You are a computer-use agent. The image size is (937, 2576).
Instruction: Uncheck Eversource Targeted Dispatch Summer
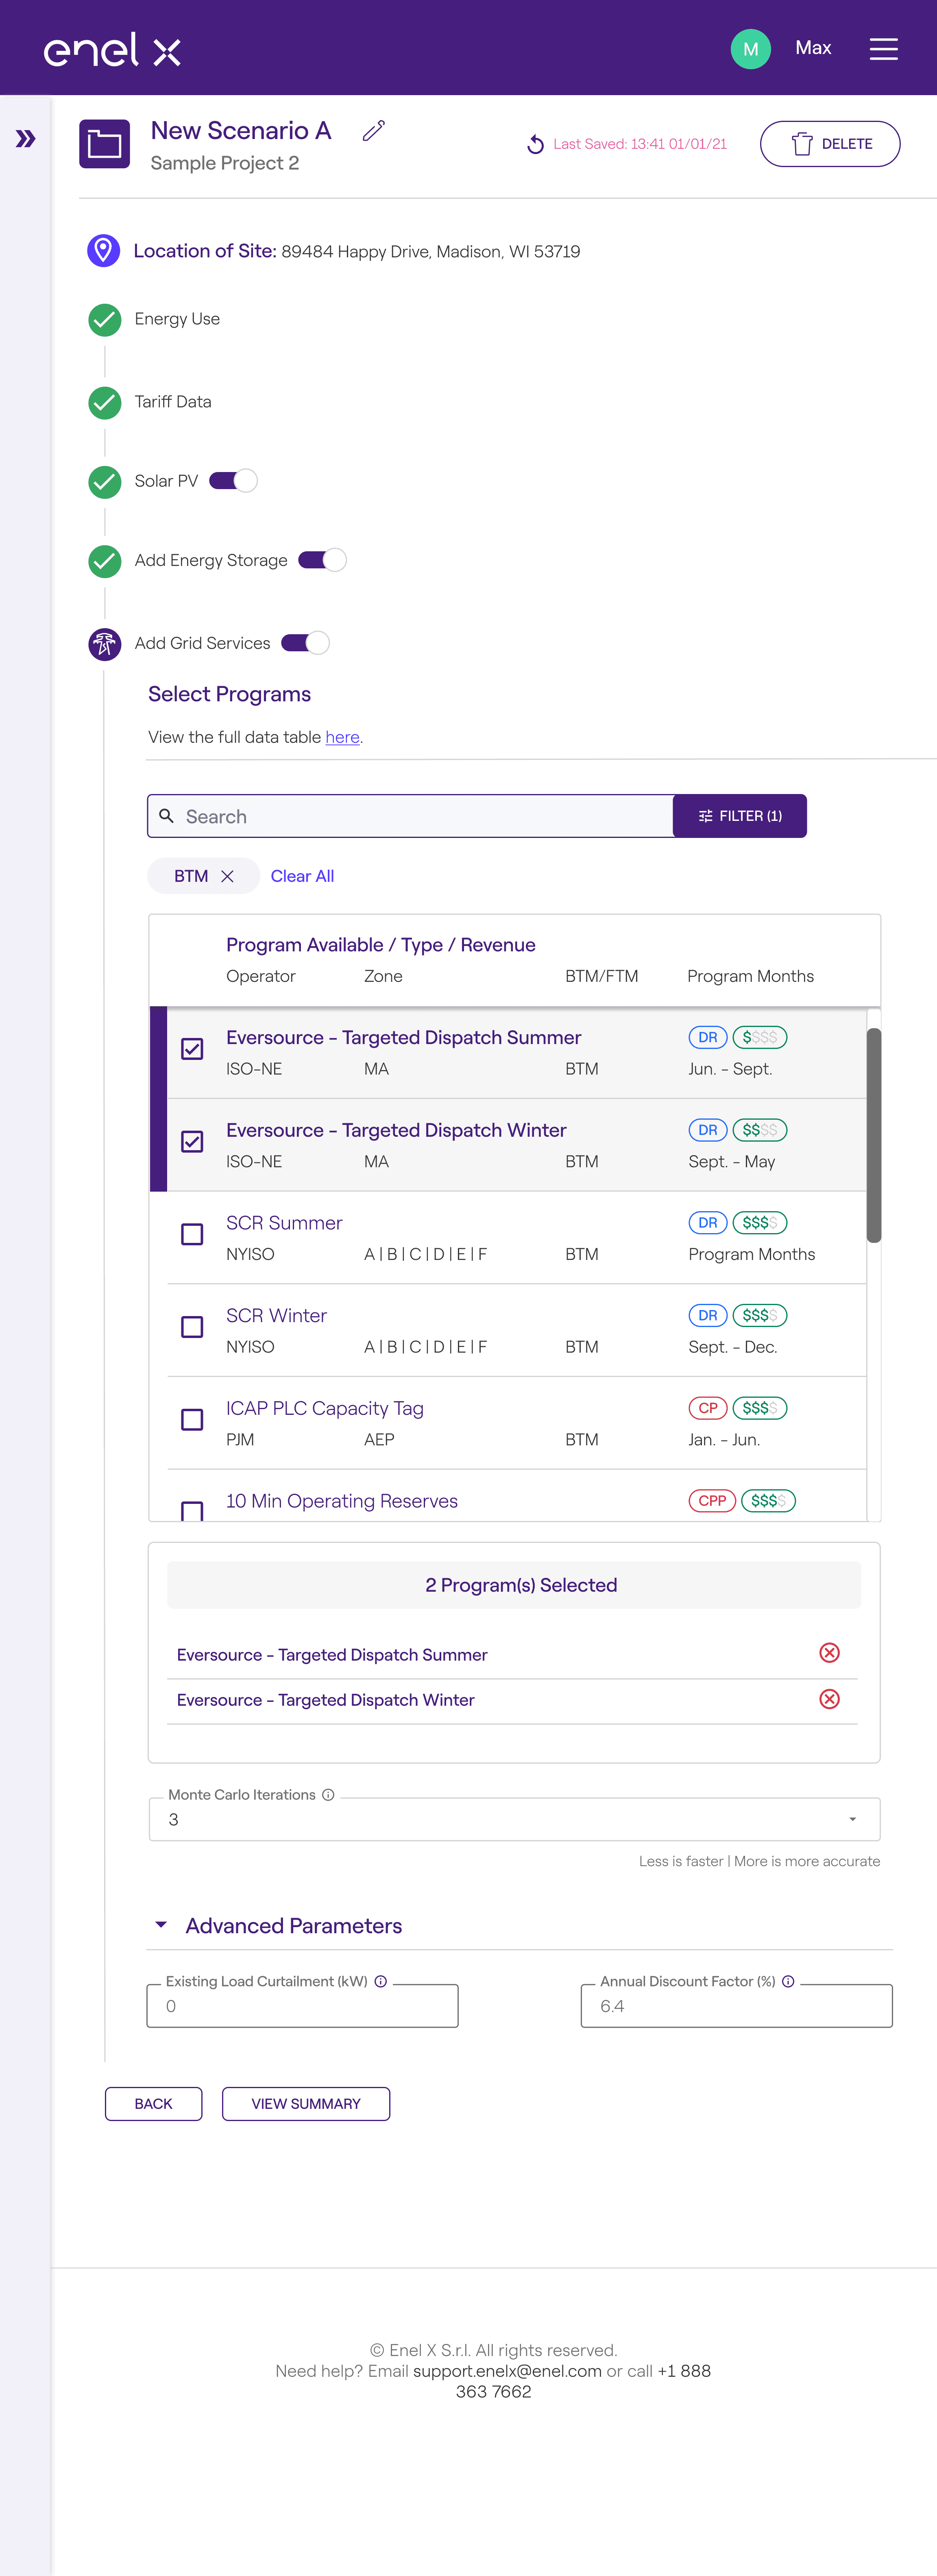[192, 1049]
